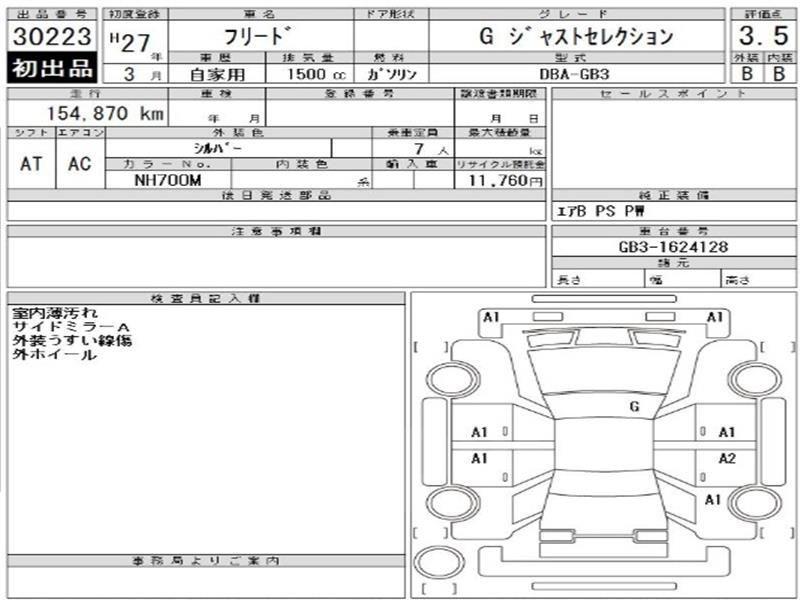Click the A1 mark at the front-left bumper corner

coord(491,317)
